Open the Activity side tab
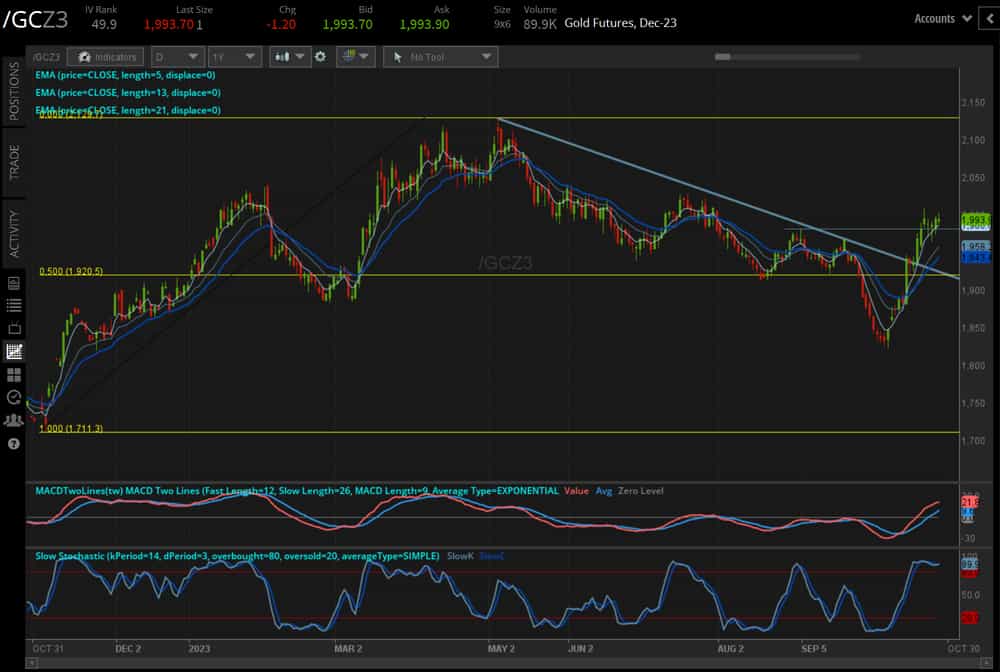Viewport: 1000px width, 672px height. tap(14, 232)
